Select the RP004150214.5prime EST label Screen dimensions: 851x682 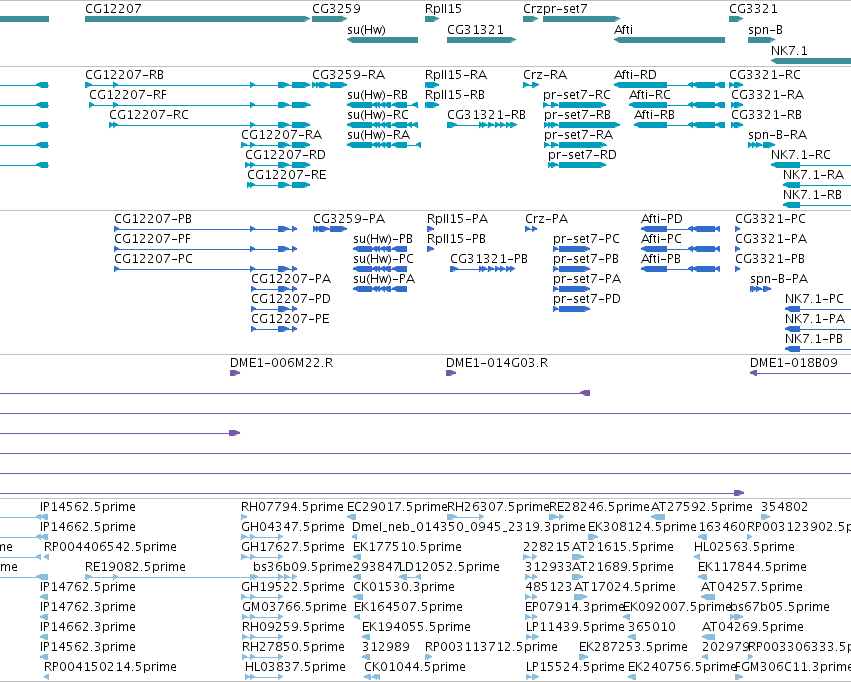[110, 667]
